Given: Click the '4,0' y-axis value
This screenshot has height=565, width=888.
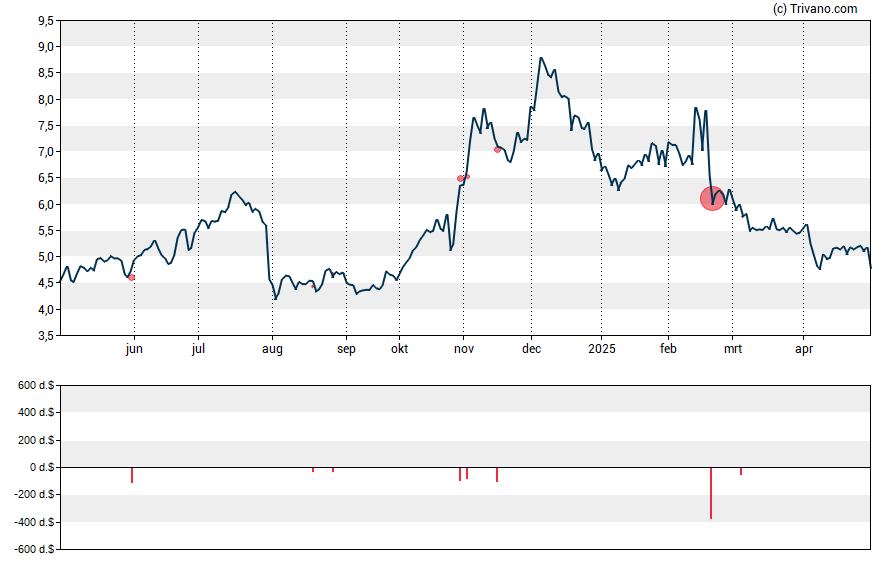Looking at the screenshot, I should click(x=46, y=310).
